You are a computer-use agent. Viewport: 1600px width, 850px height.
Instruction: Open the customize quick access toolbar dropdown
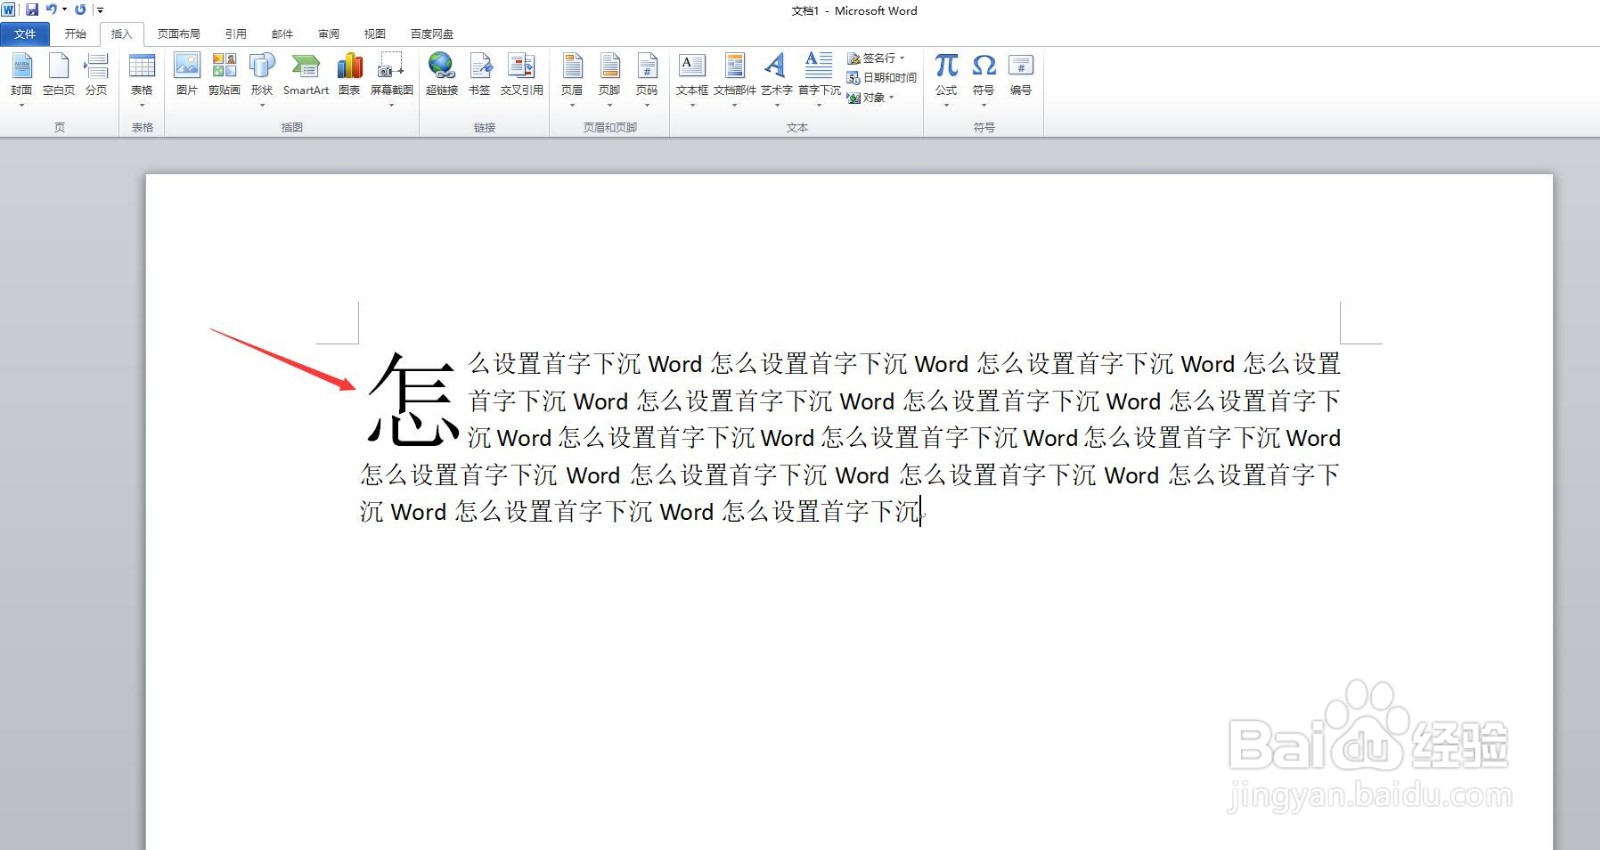point(100,10)
